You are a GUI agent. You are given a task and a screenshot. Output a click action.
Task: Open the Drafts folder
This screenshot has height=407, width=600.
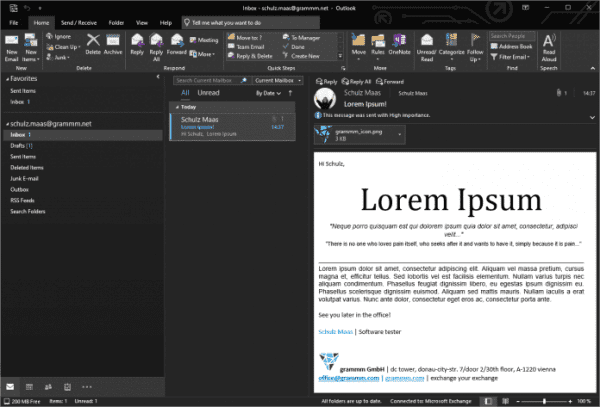click(x=21, y=146)
